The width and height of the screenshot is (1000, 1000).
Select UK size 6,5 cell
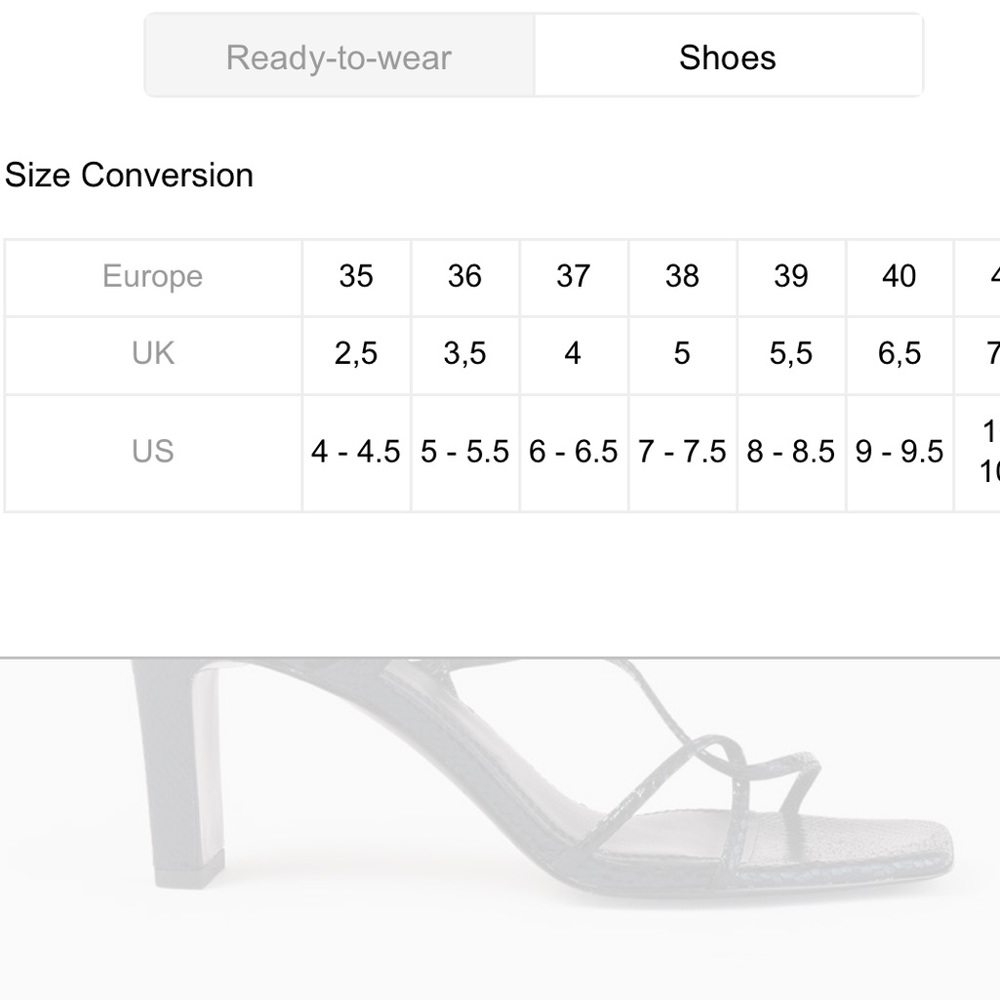point(899,353)
